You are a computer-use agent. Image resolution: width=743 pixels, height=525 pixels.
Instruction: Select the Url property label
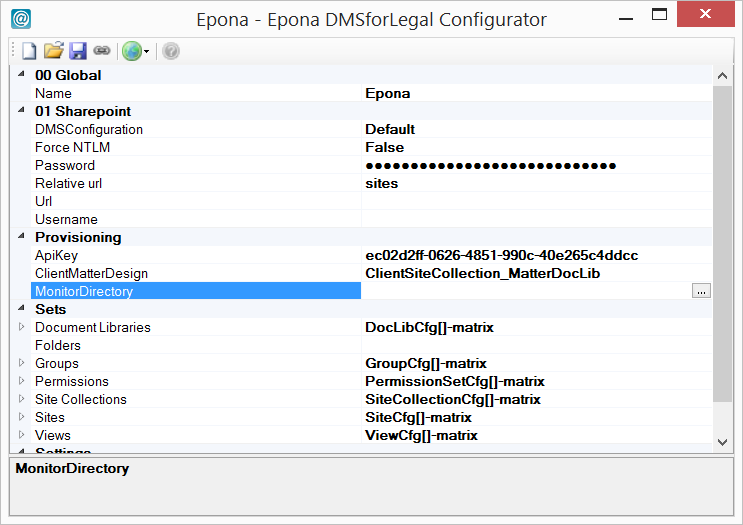(44, 201)
